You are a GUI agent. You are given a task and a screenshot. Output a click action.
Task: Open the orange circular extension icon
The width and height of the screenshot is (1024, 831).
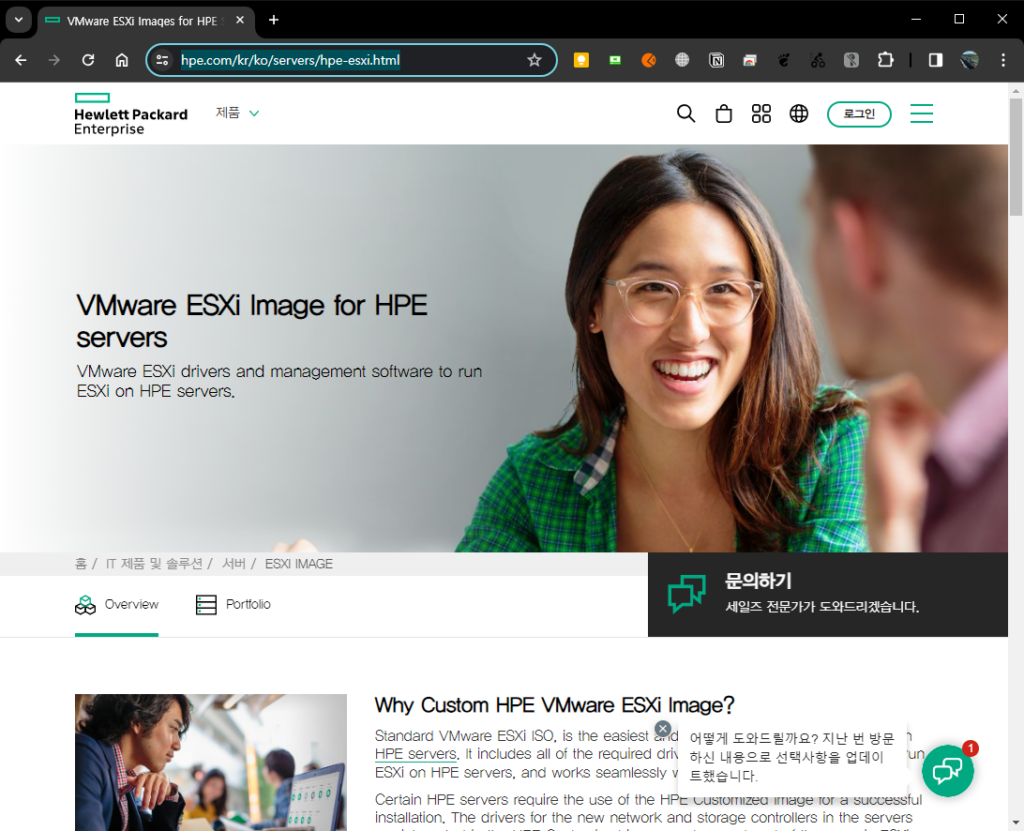pos(648,60)
